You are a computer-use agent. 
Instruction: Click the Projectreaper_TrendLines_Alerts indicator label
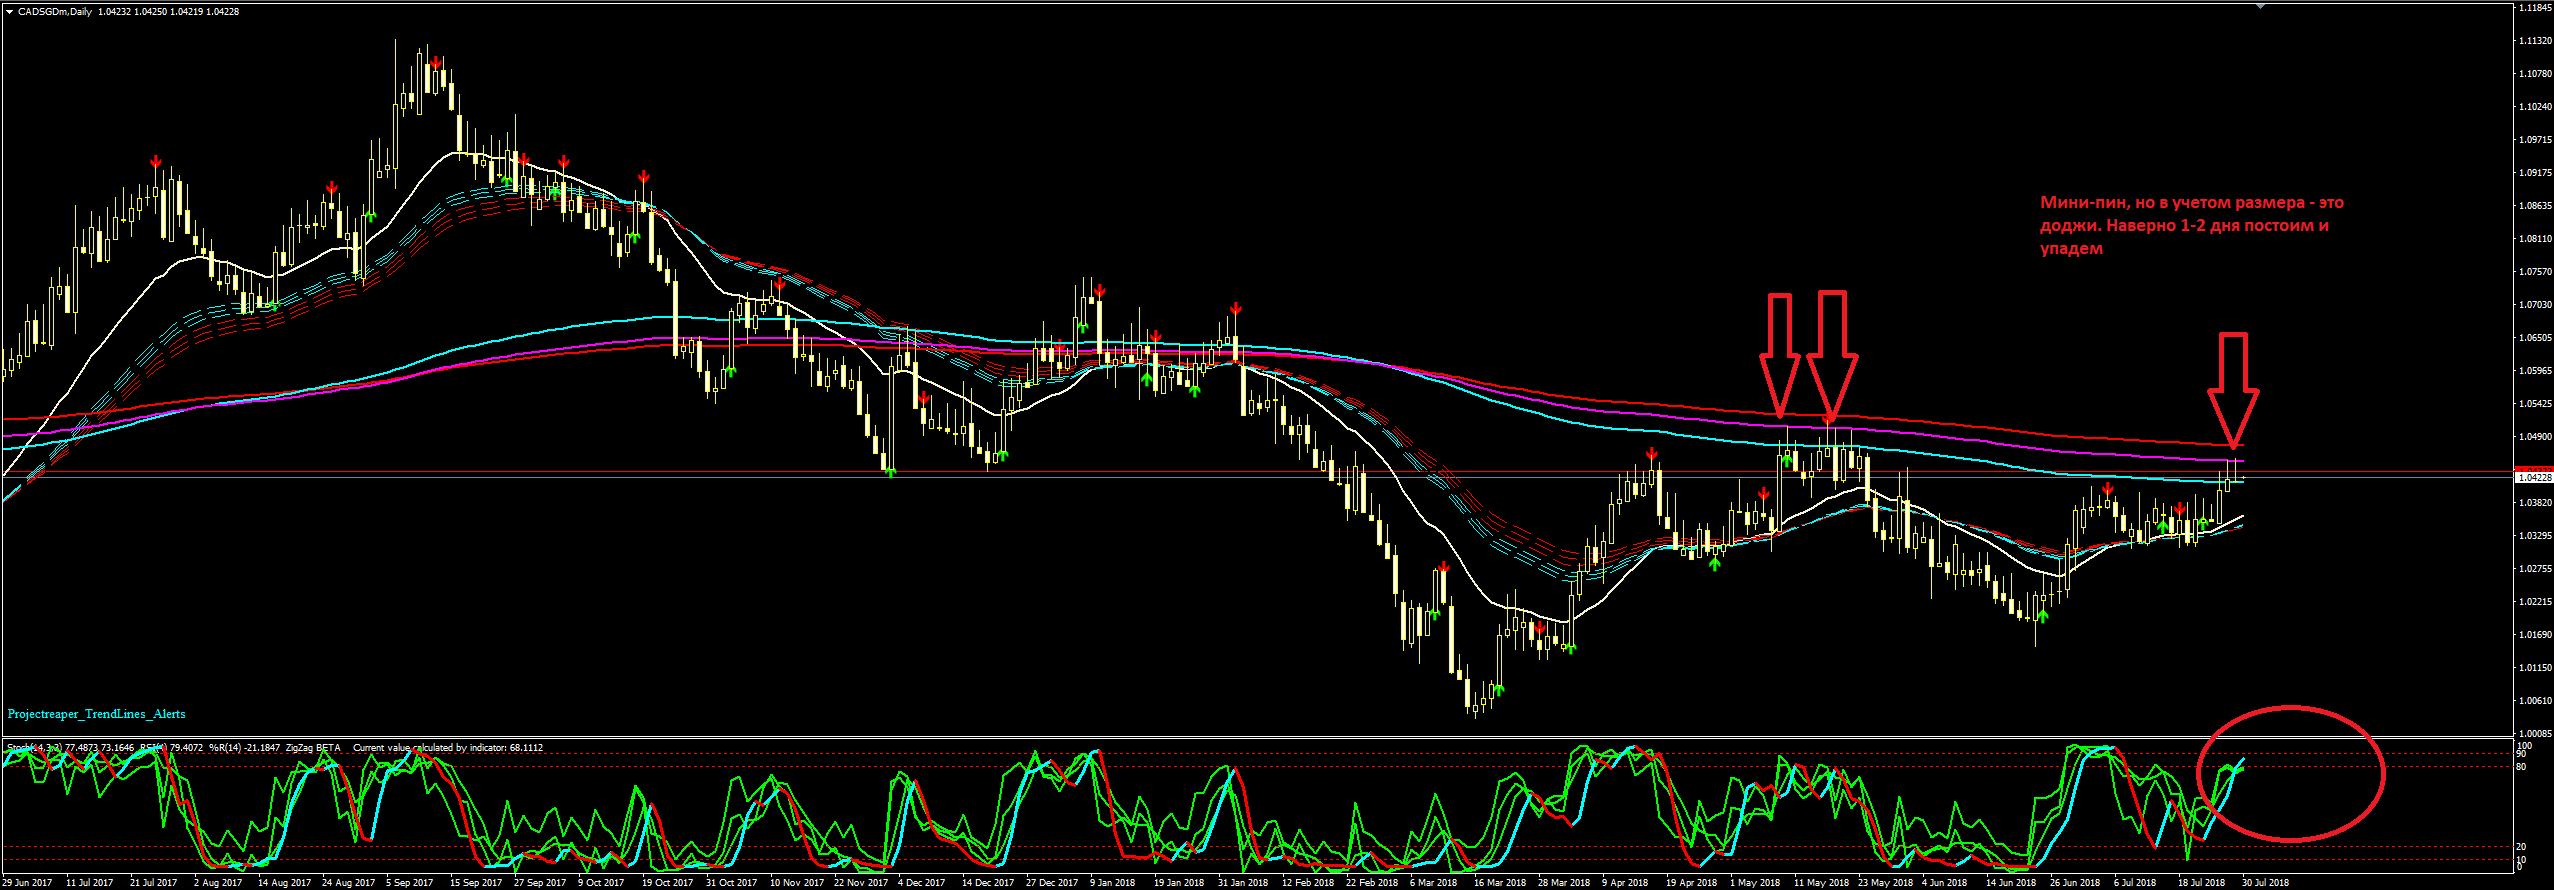(x=97, y=714)
